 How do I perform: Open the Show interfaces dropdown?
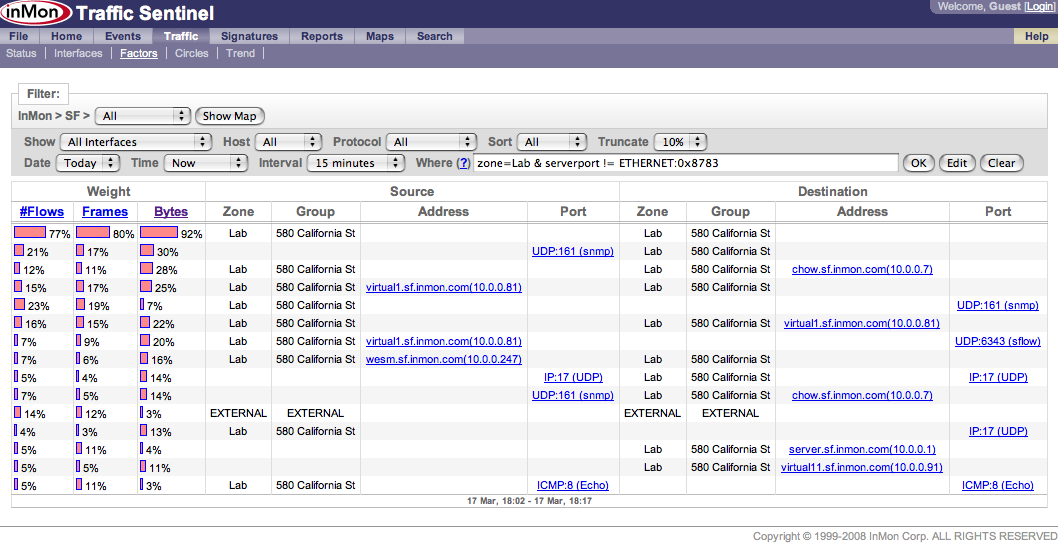coord(136,142)
